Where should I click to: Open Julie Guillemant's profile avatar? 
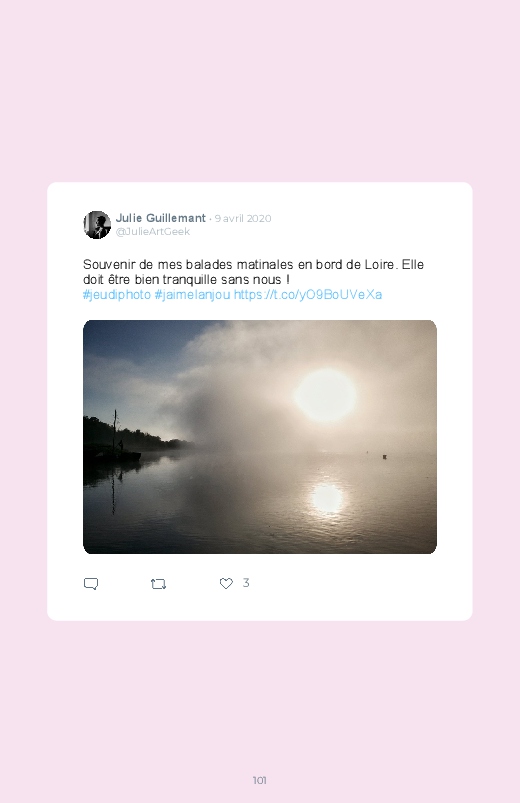97,225
